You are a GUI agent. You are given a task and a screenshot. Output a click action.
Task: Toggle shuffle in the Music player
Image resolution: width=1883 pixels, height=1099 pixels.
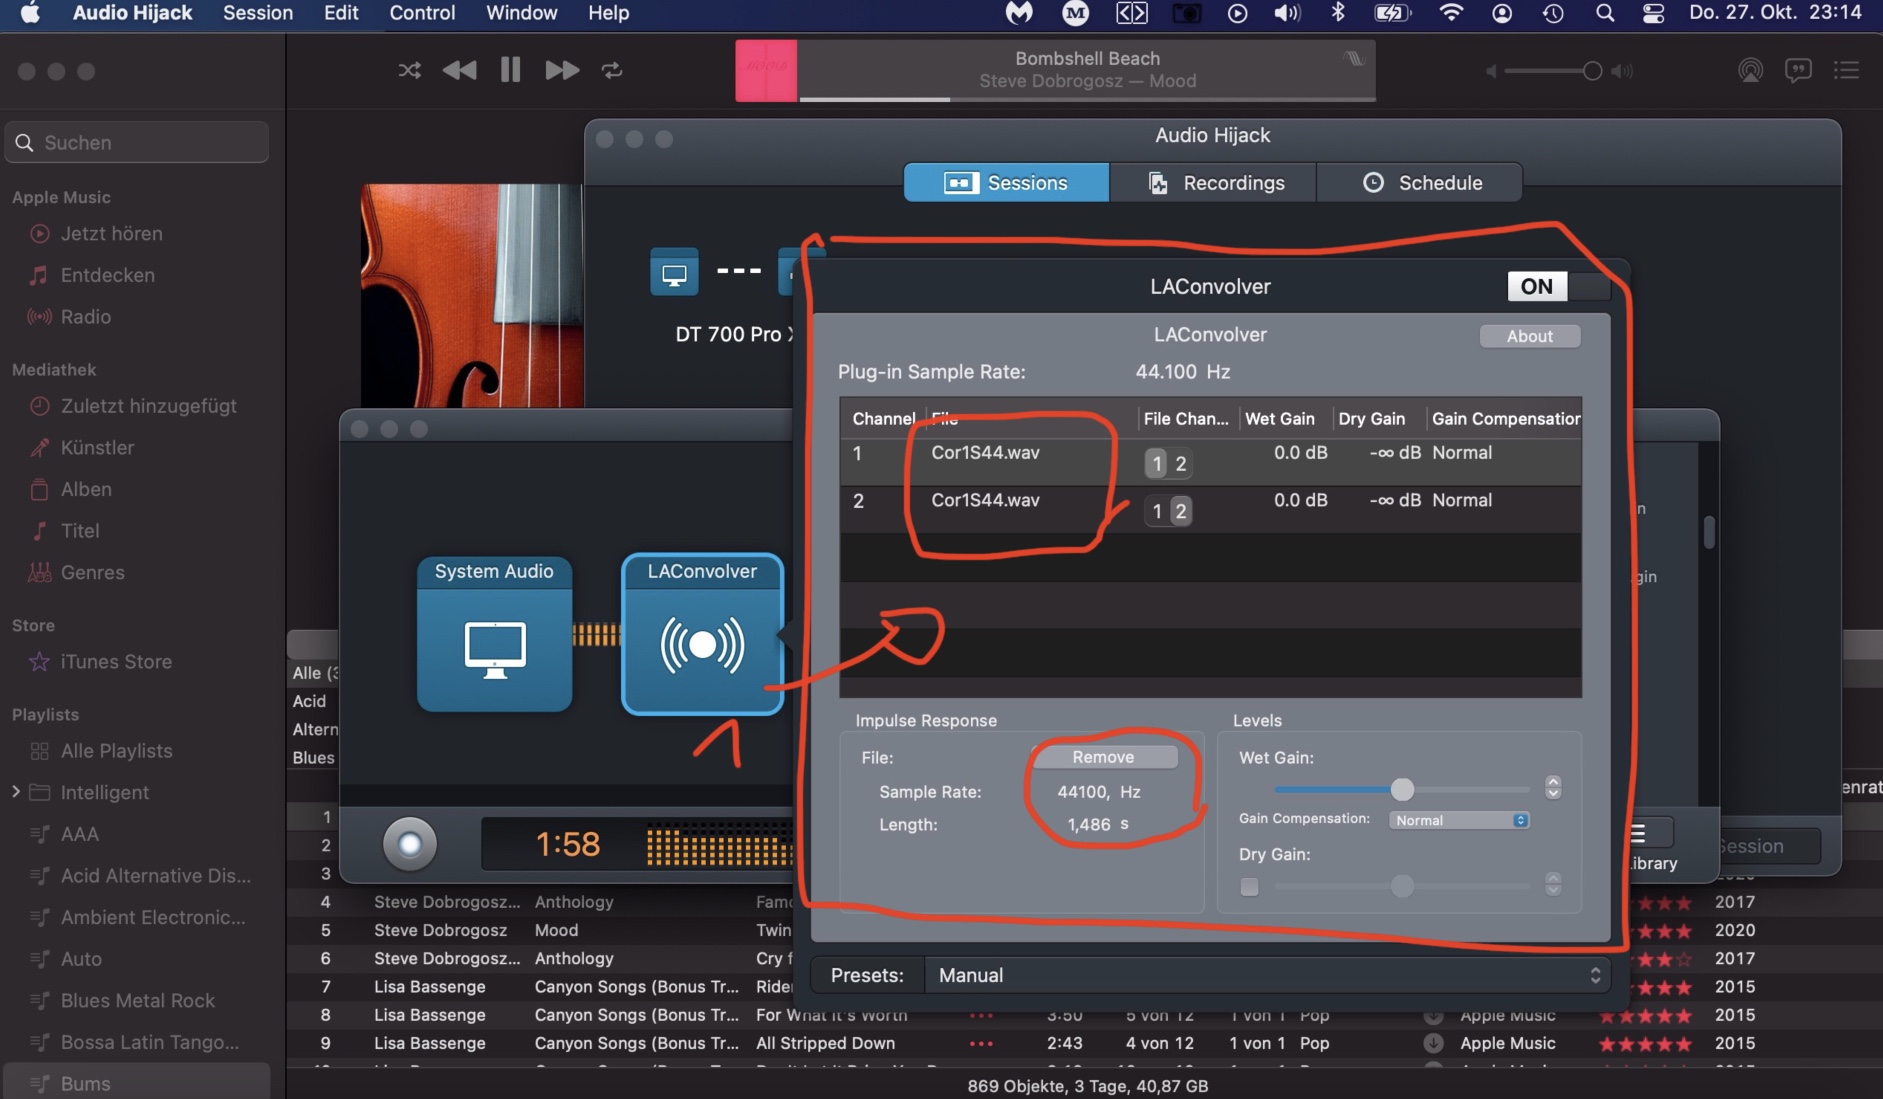[409, 70]
